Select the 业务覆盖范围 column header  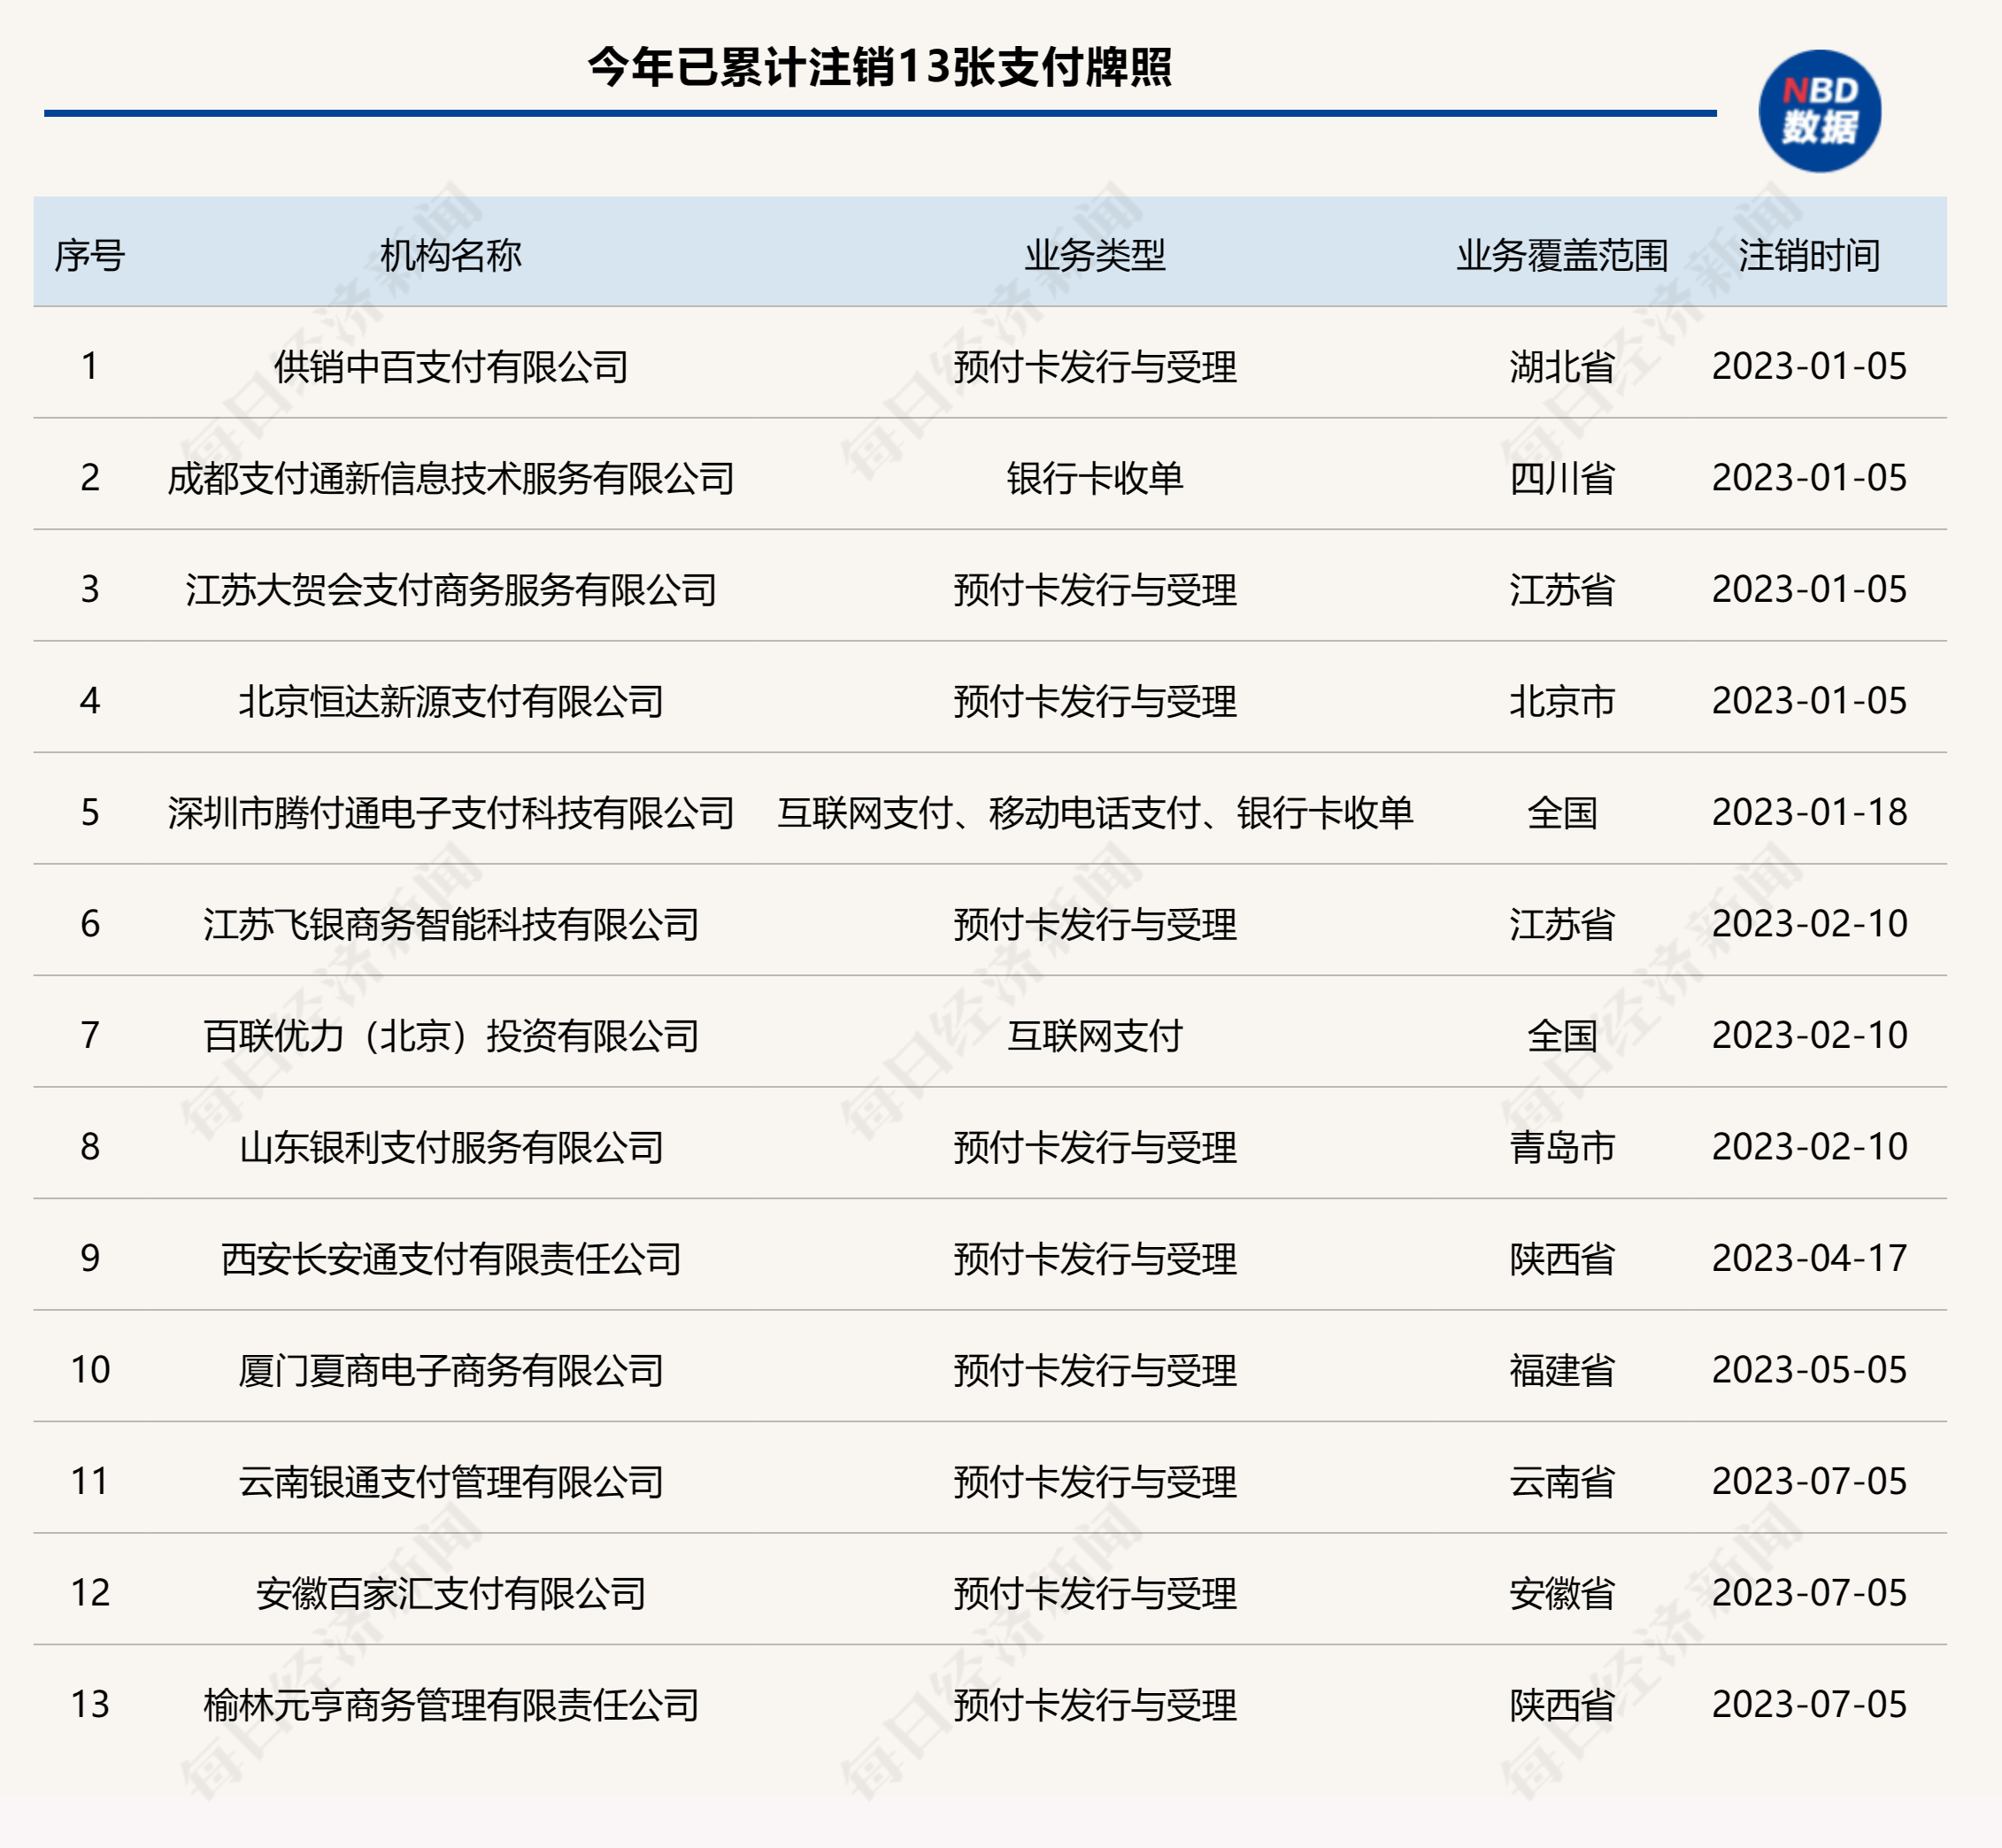click(x=1562, y=256)
